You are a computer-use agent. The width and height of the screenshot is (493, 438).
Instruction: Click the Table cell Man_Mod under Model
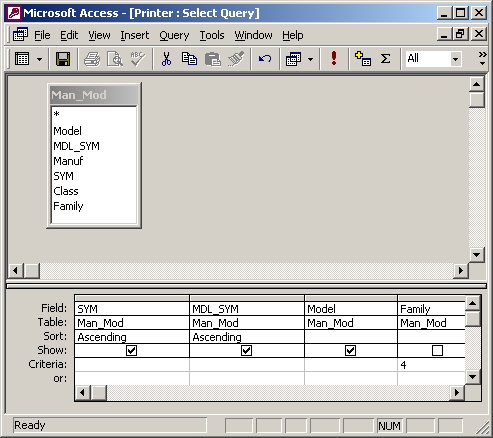click(x=351, y=323)
